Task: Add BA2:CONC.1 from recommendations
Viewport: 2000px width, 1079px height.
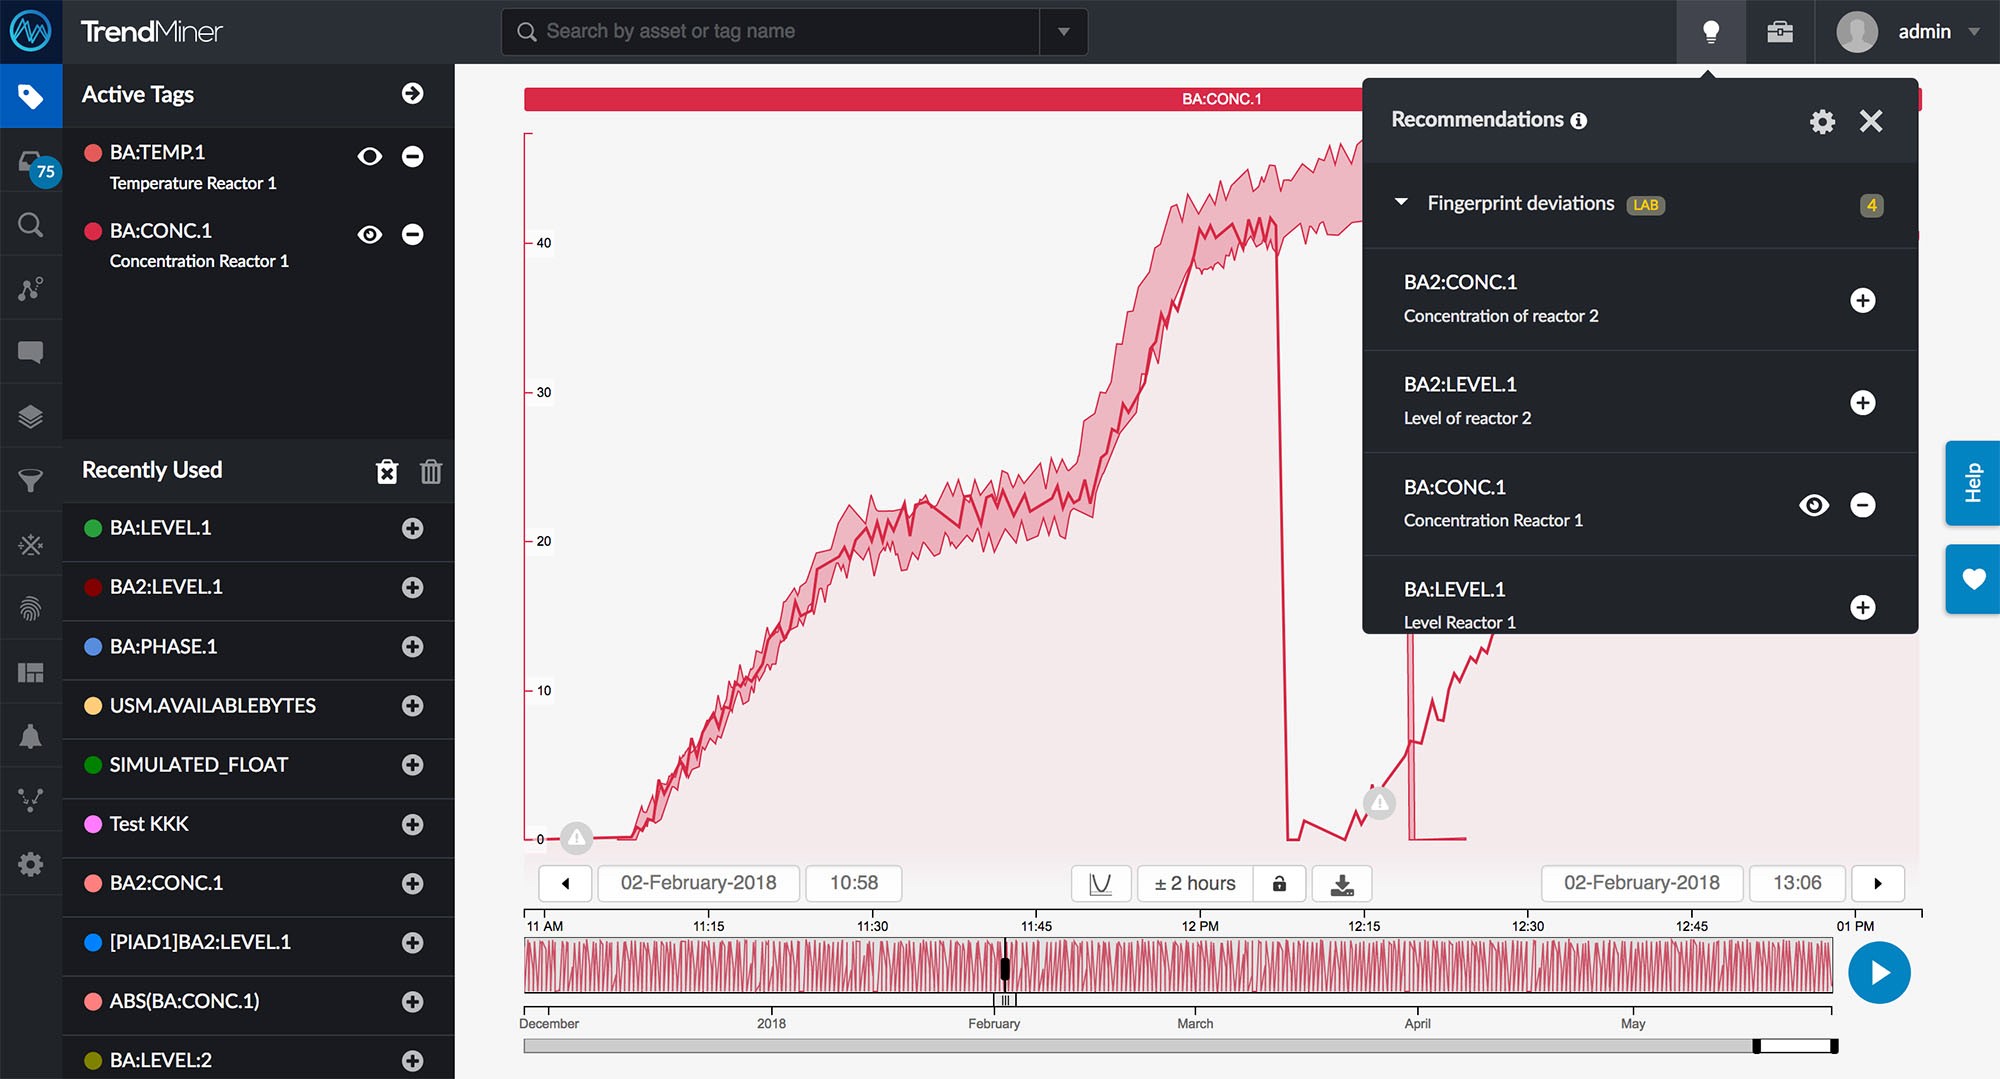Action: click(1862, 300)
